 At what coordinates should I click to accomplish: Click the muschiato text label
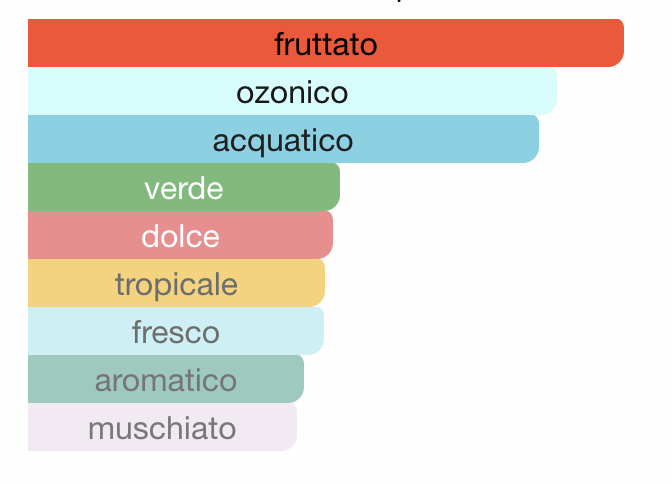[162, 427]
